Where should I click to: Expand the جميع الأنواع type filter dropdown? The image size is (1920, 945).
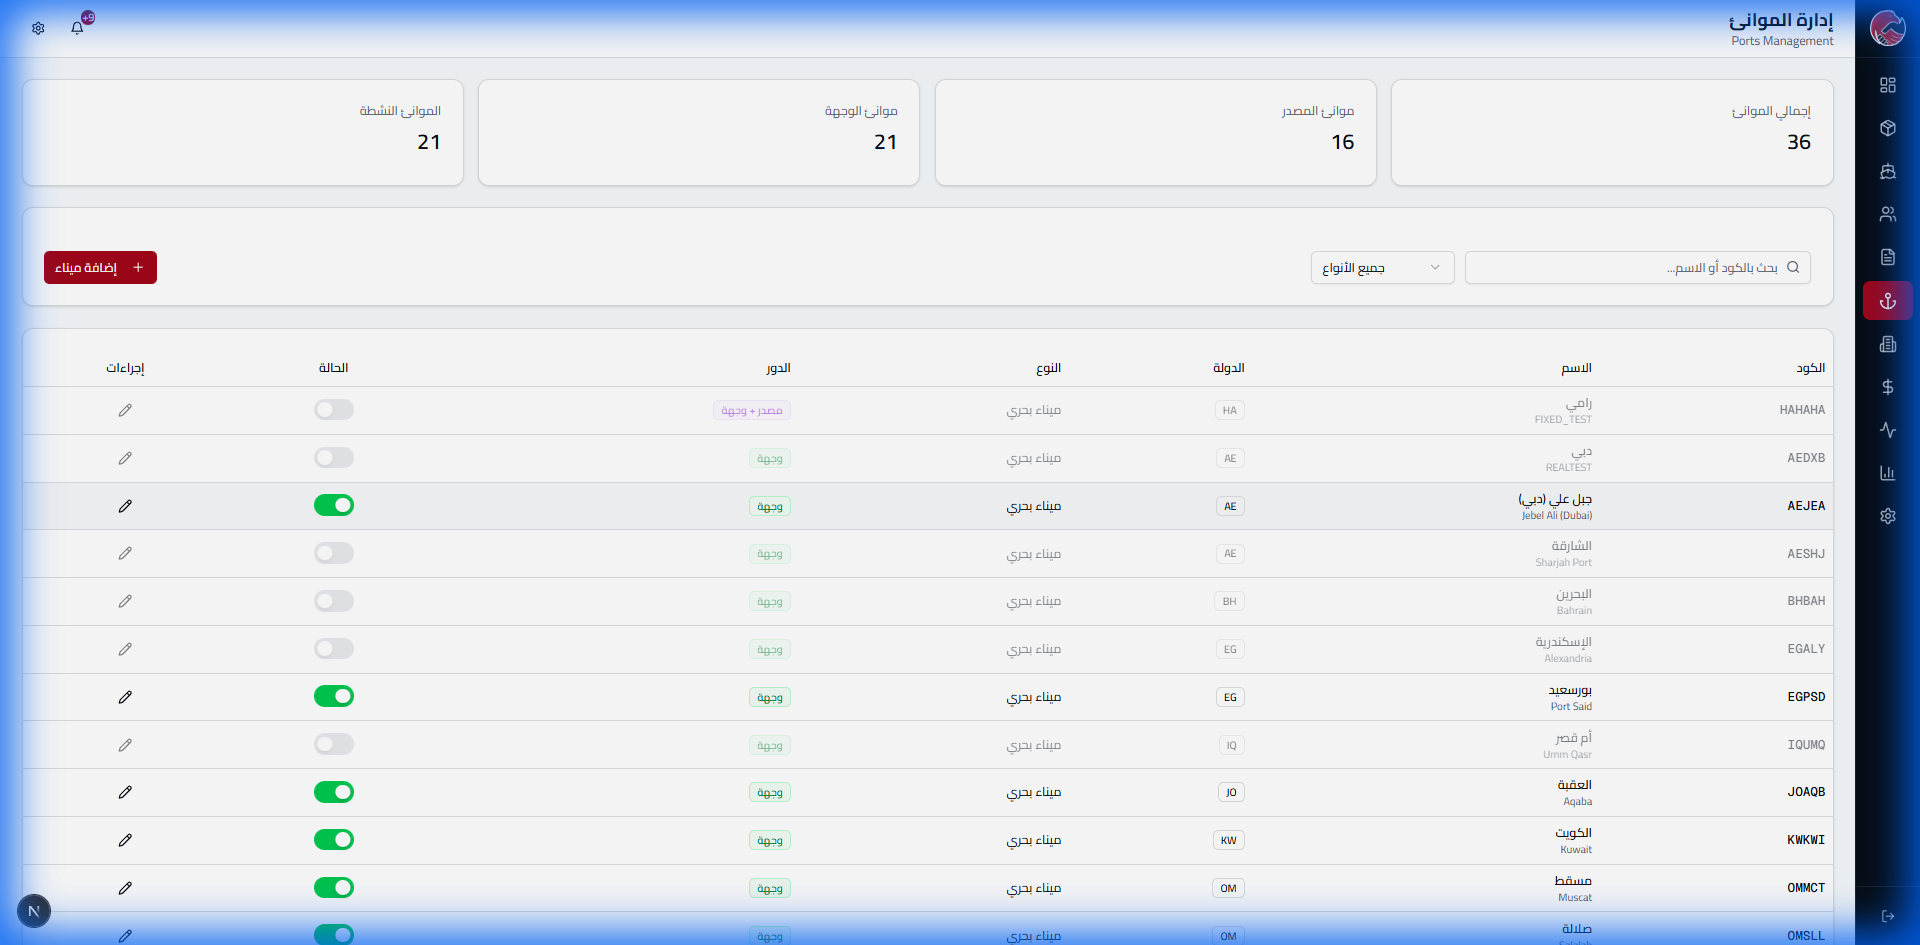pyautogui.click(x=1382, y=268)
